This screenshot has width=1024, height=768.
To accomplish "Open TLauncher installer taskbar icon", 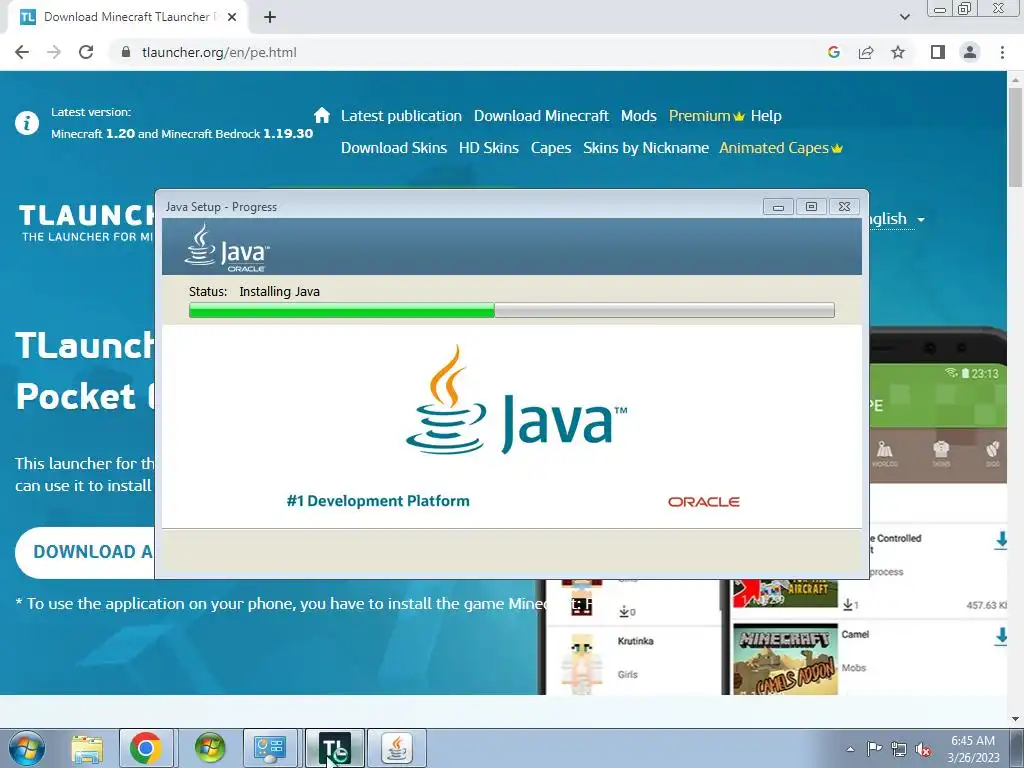I will click(x=335, y=748).
